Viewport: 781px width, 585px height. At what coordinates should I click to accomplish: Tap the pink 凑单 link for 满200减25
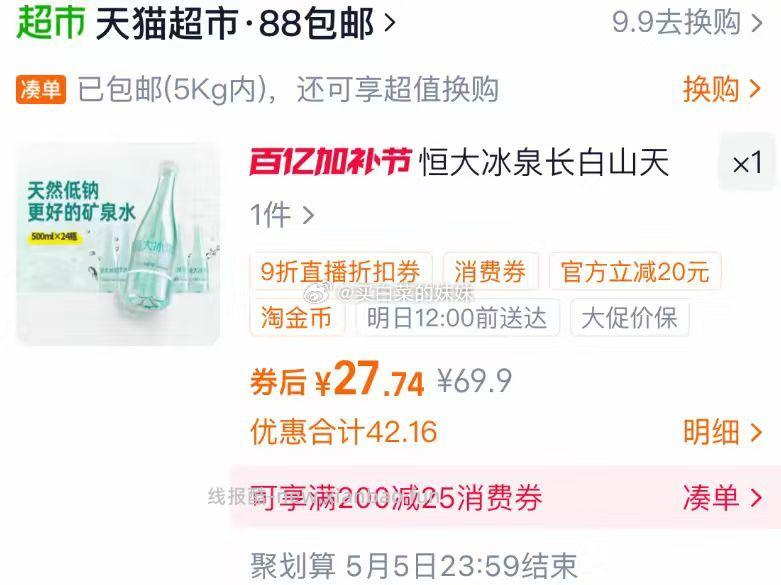coord(722,497)
